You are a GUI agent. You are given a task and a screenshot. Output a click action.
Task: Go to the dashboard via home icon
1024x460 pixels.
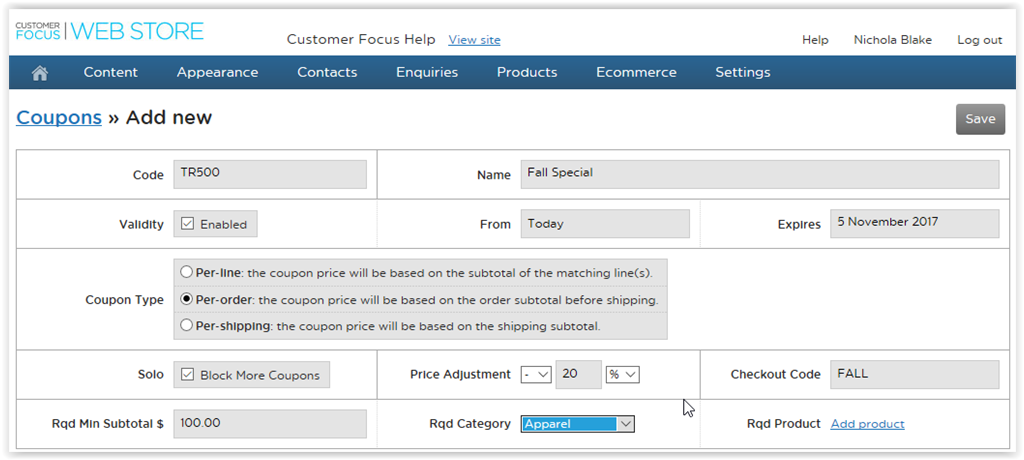pos(40,73)
